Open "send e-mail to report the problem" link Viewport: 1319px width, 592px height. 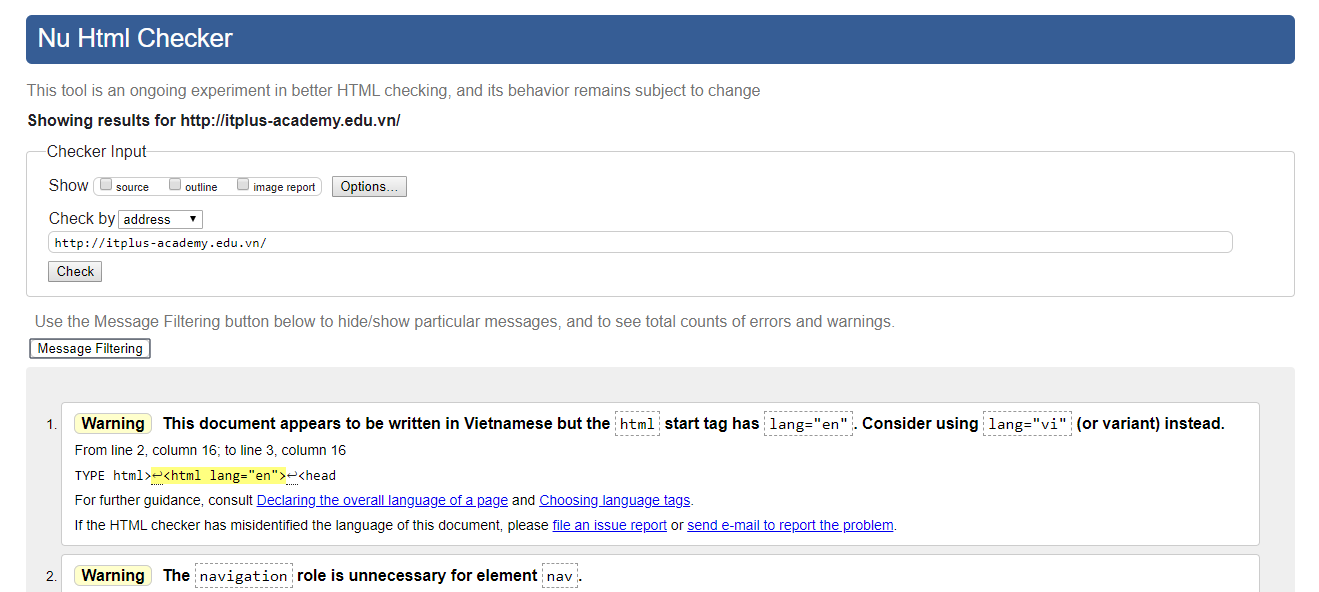click(790, 525)
